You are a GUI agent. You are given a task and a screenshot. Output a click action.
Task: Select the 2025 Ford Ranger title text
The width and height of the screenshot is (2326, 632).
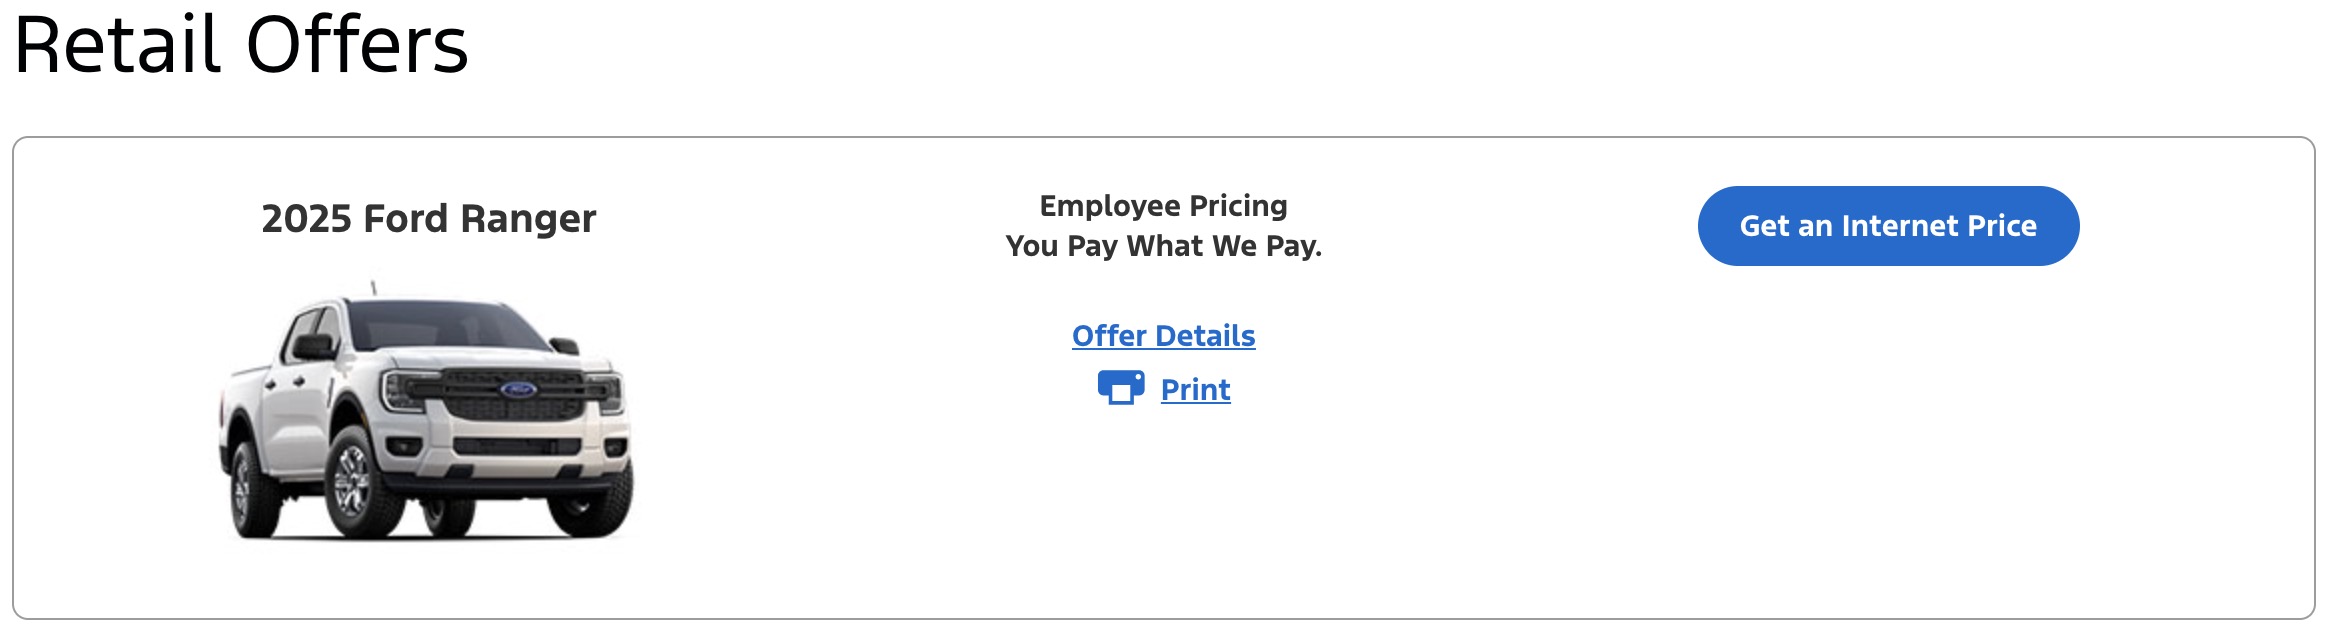pyautogui.click(x=428, y=219)
